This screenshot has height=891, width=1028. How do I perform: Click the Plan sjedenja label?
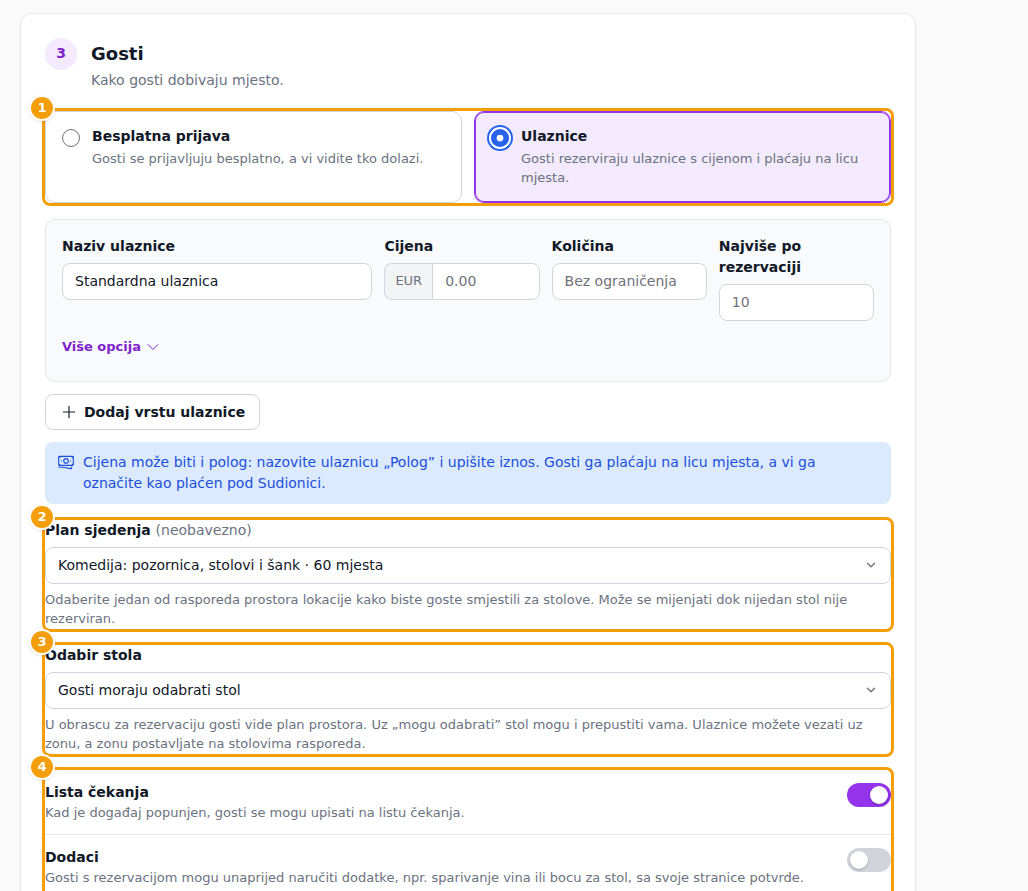point(98,530)
